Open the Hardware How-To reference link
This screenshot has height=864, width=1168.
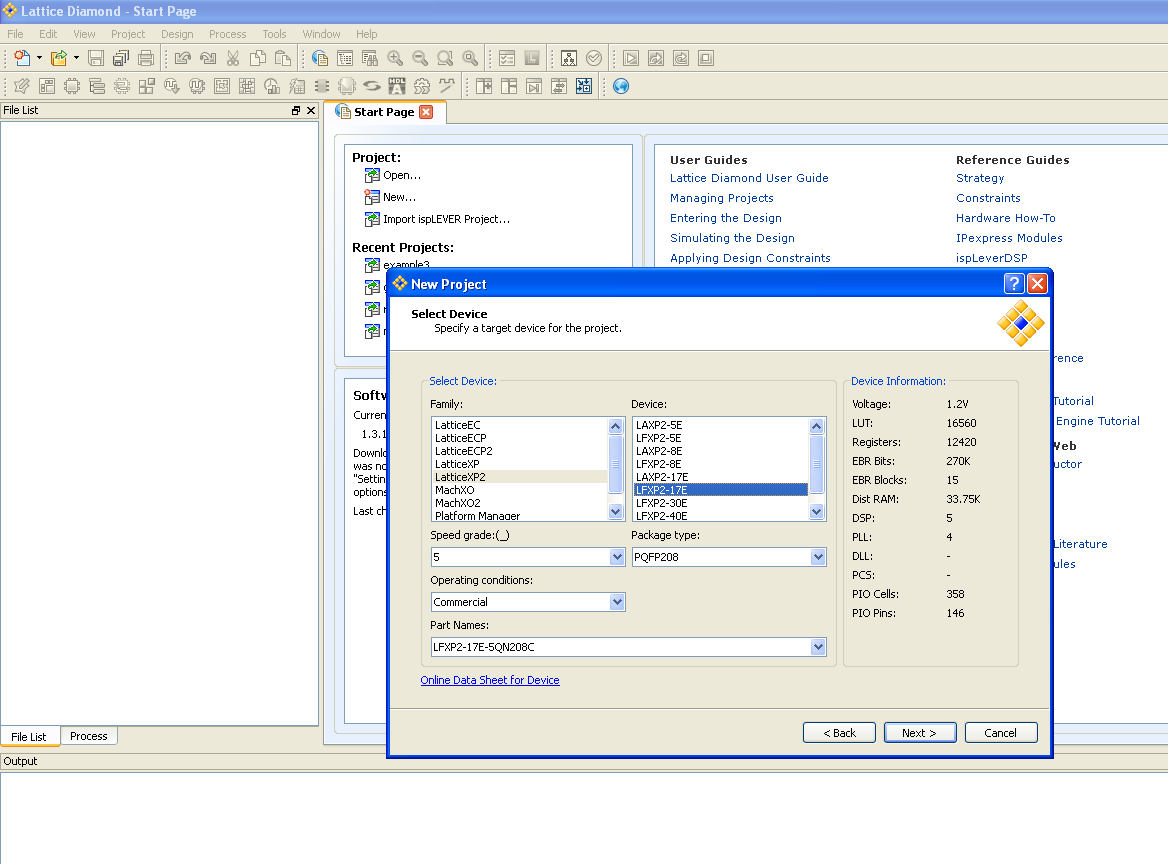coord(1006,218)
